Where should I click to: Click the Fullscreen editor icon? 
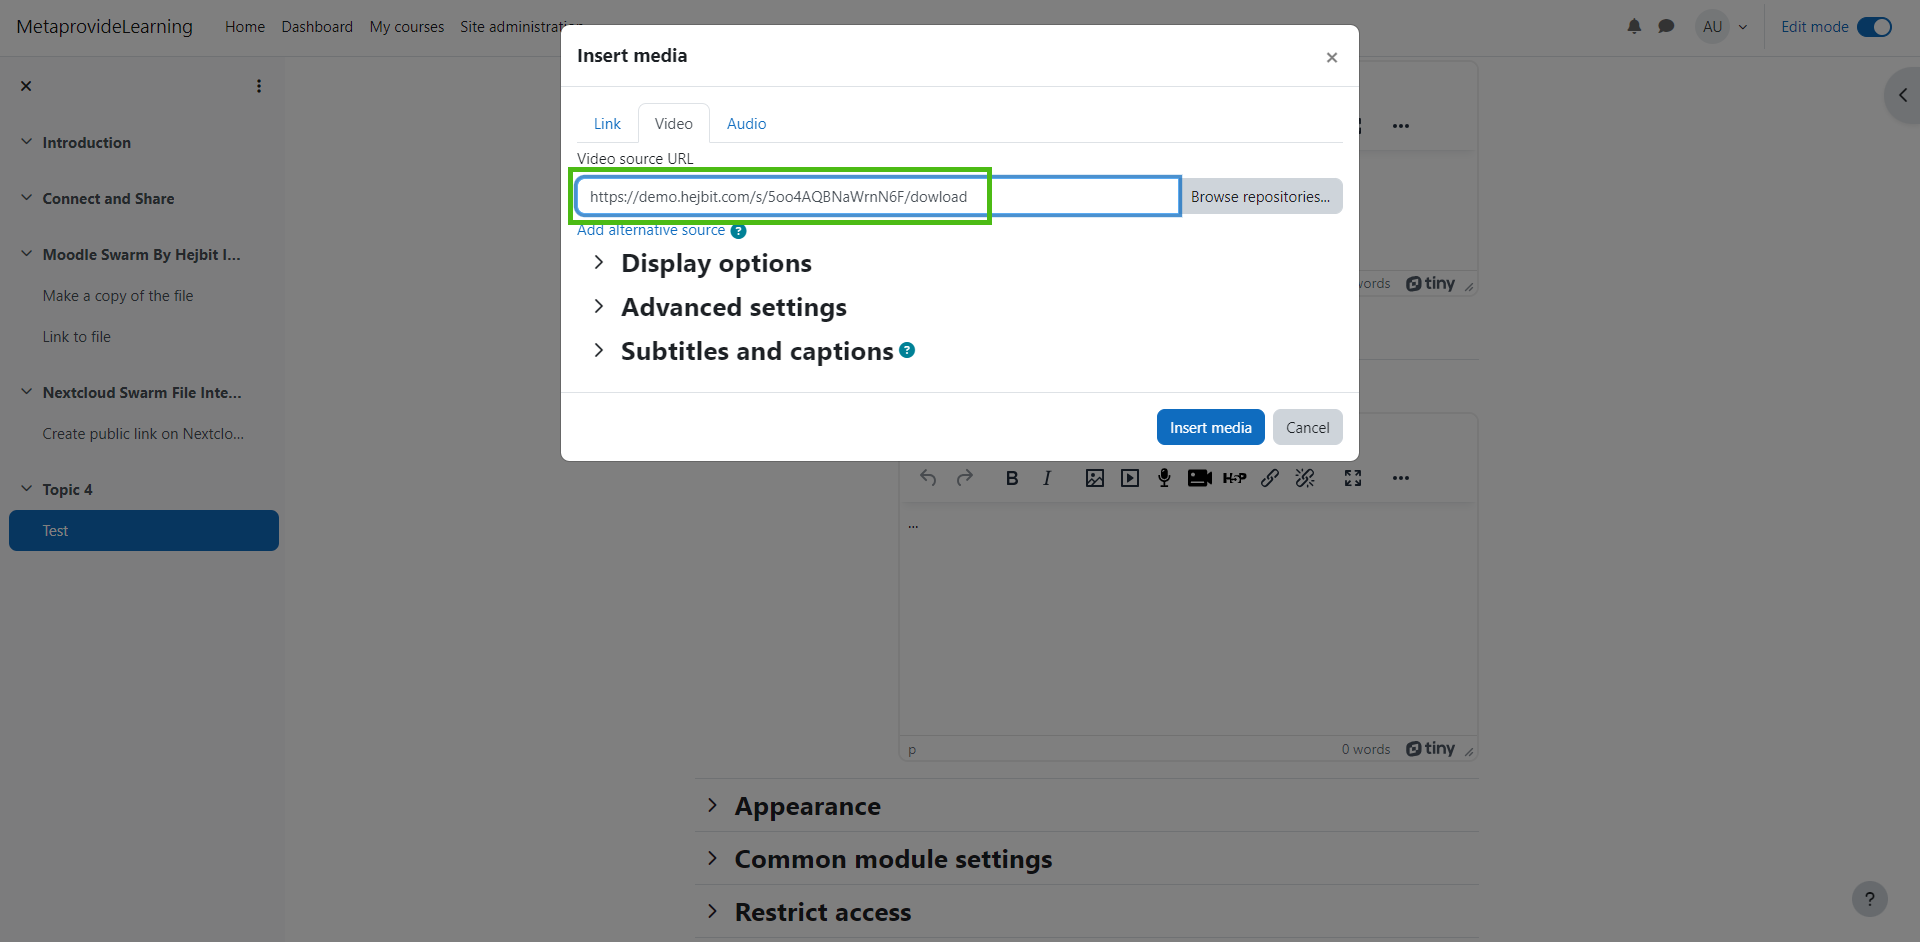tap(1353, 478)
